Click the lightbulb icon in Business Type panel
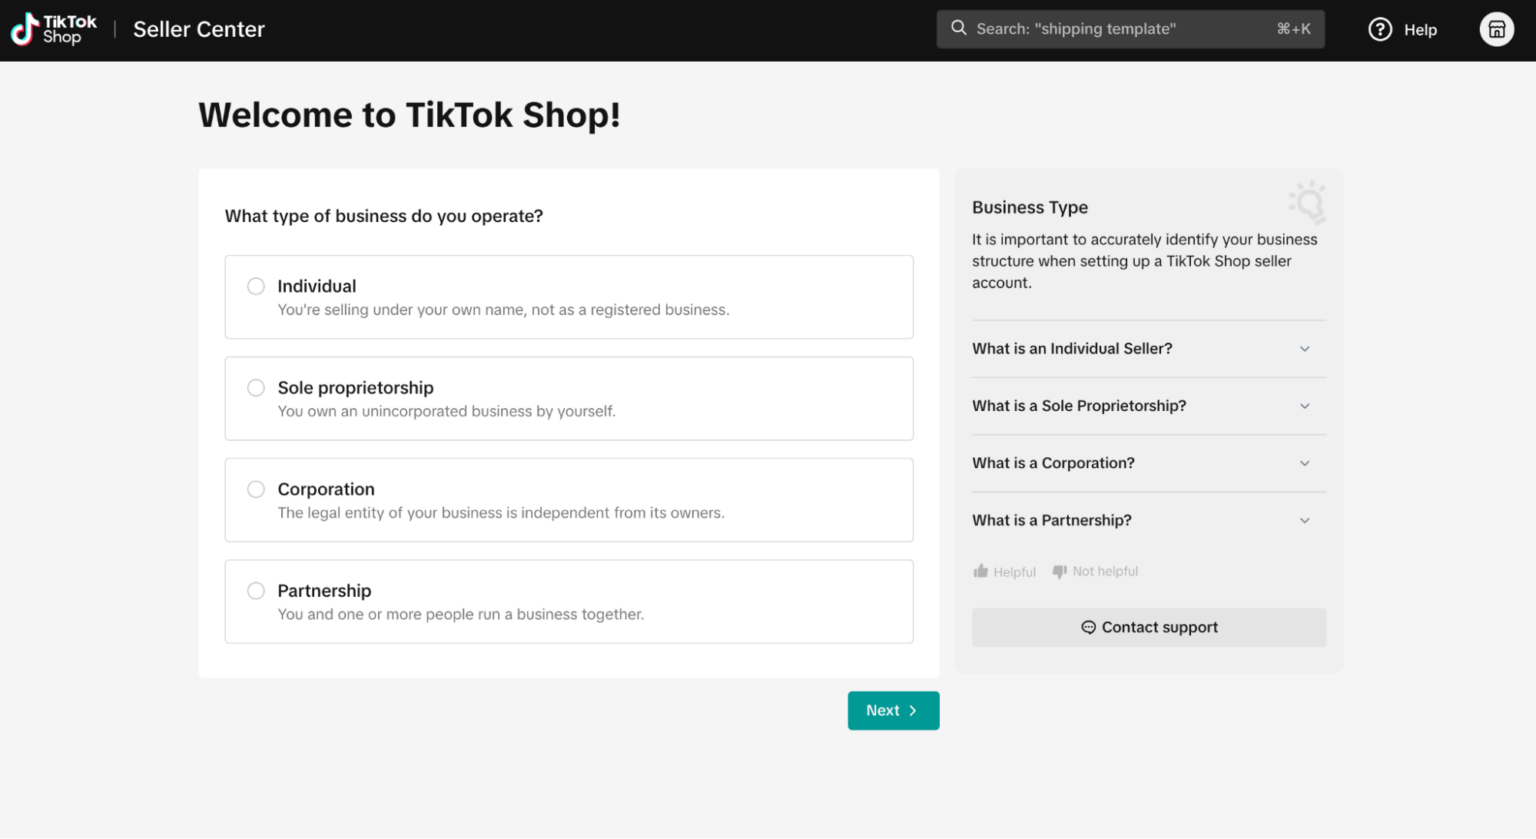 pyautogui.click(x=1308, y=203)
